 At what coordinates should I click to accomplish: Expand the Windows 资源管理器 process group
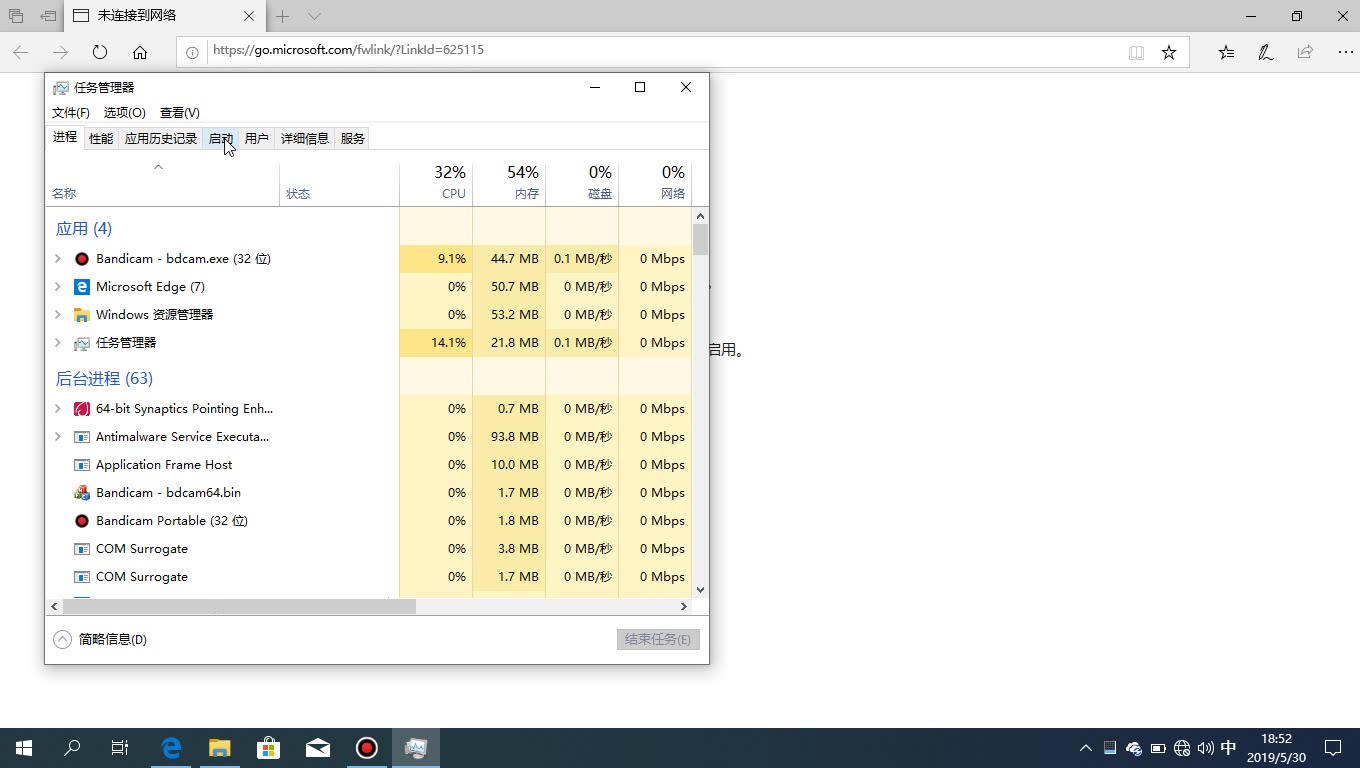(57, 315)
